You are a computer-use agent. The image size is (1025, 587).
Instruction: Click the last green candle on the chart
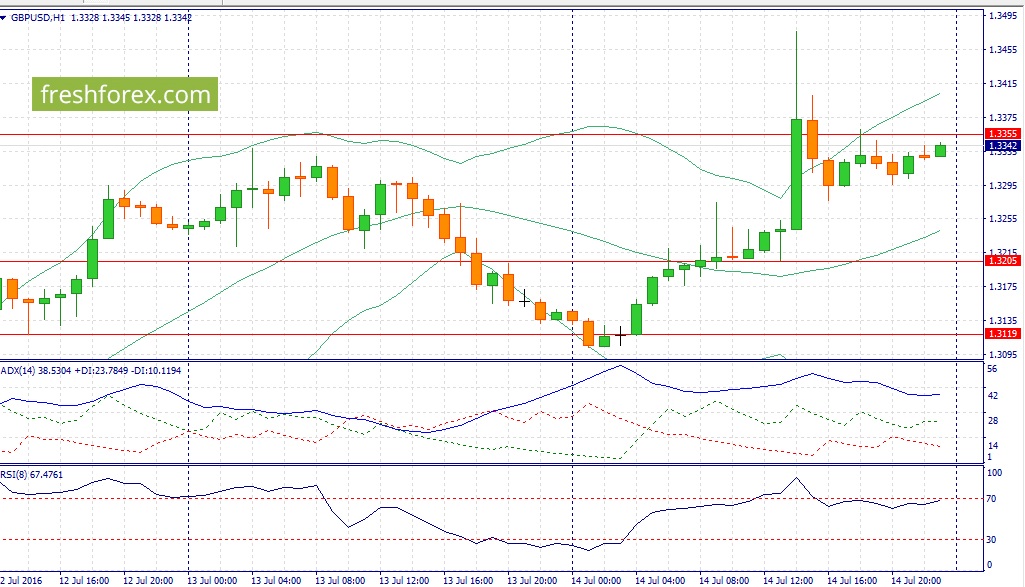[x=941, y=150]
